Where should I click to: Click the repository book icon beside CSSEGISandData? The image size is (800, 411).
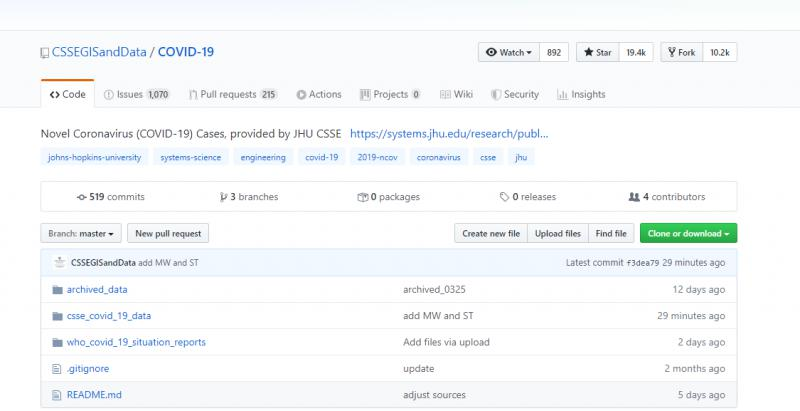(44, 53)
